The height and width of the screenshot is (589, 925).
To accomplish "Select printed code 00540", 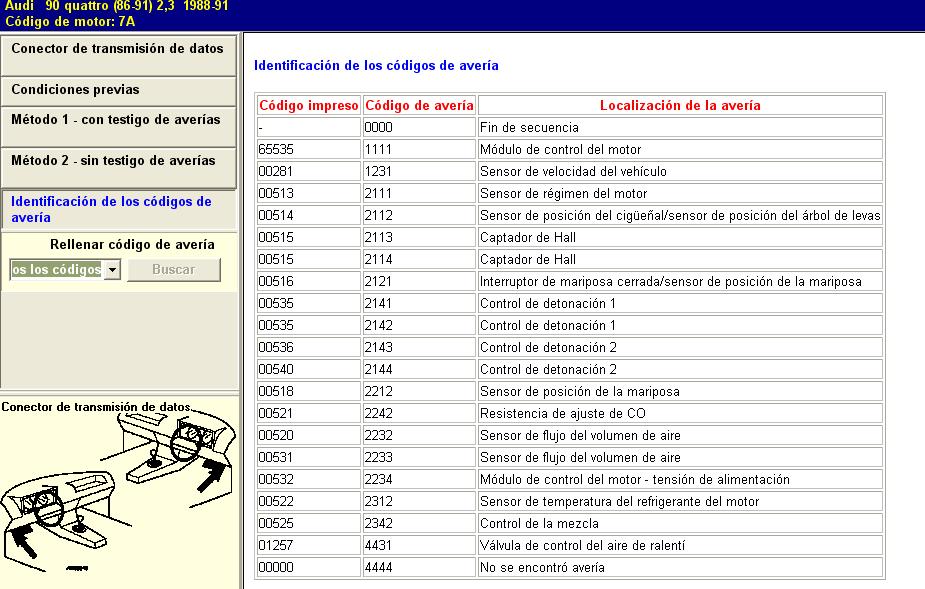I will [309, 369].
